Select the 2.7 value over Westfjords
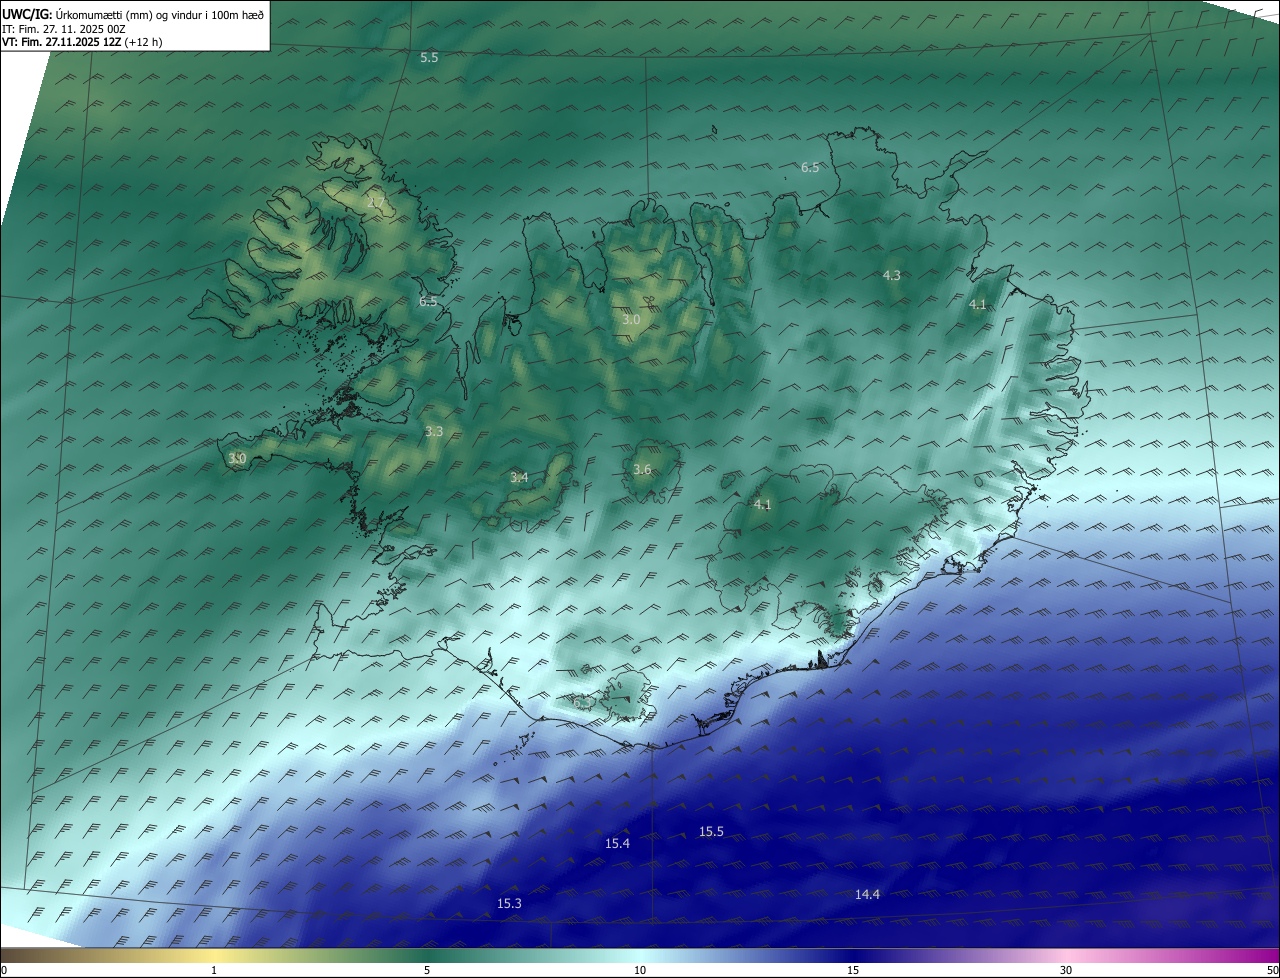 (376, 203)
